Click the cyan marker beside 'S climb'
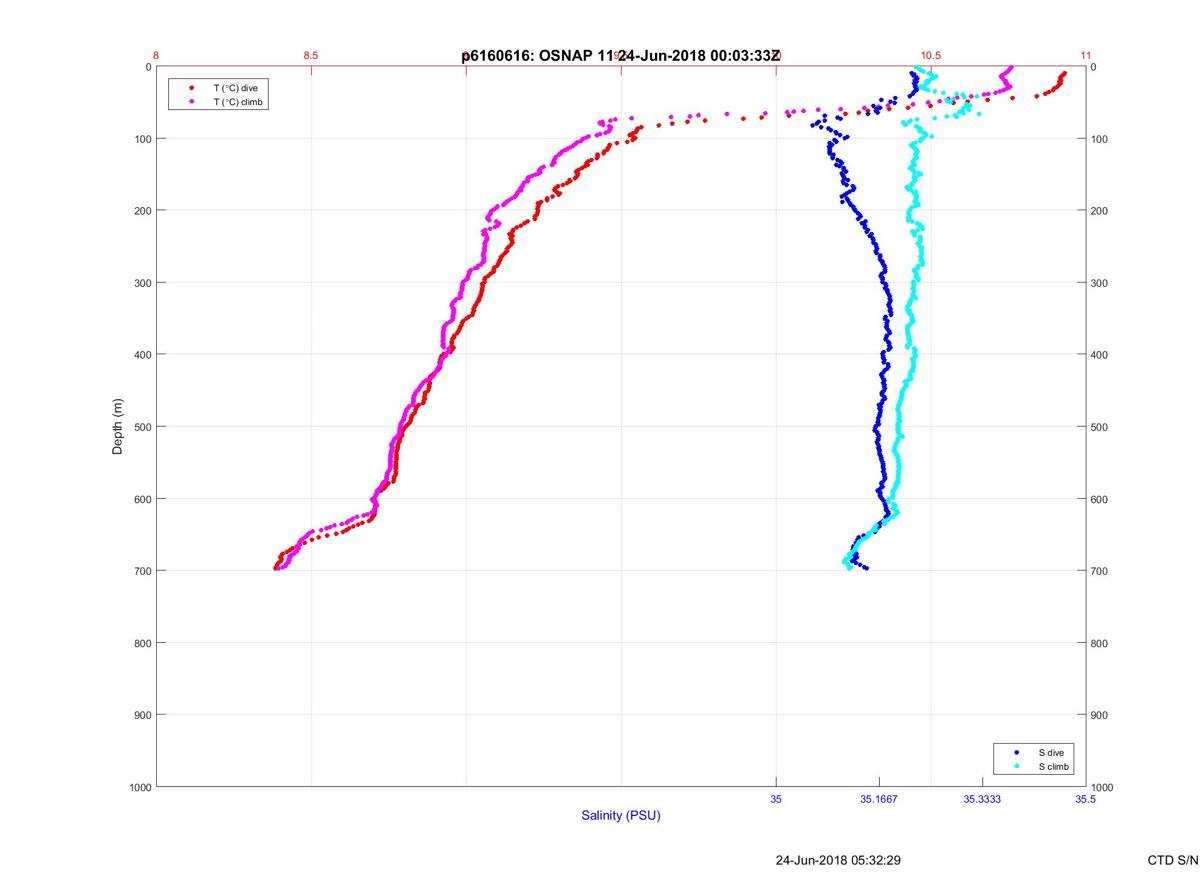The width and height of the screenshot is (1200, 885). (x=1016, y=766)
